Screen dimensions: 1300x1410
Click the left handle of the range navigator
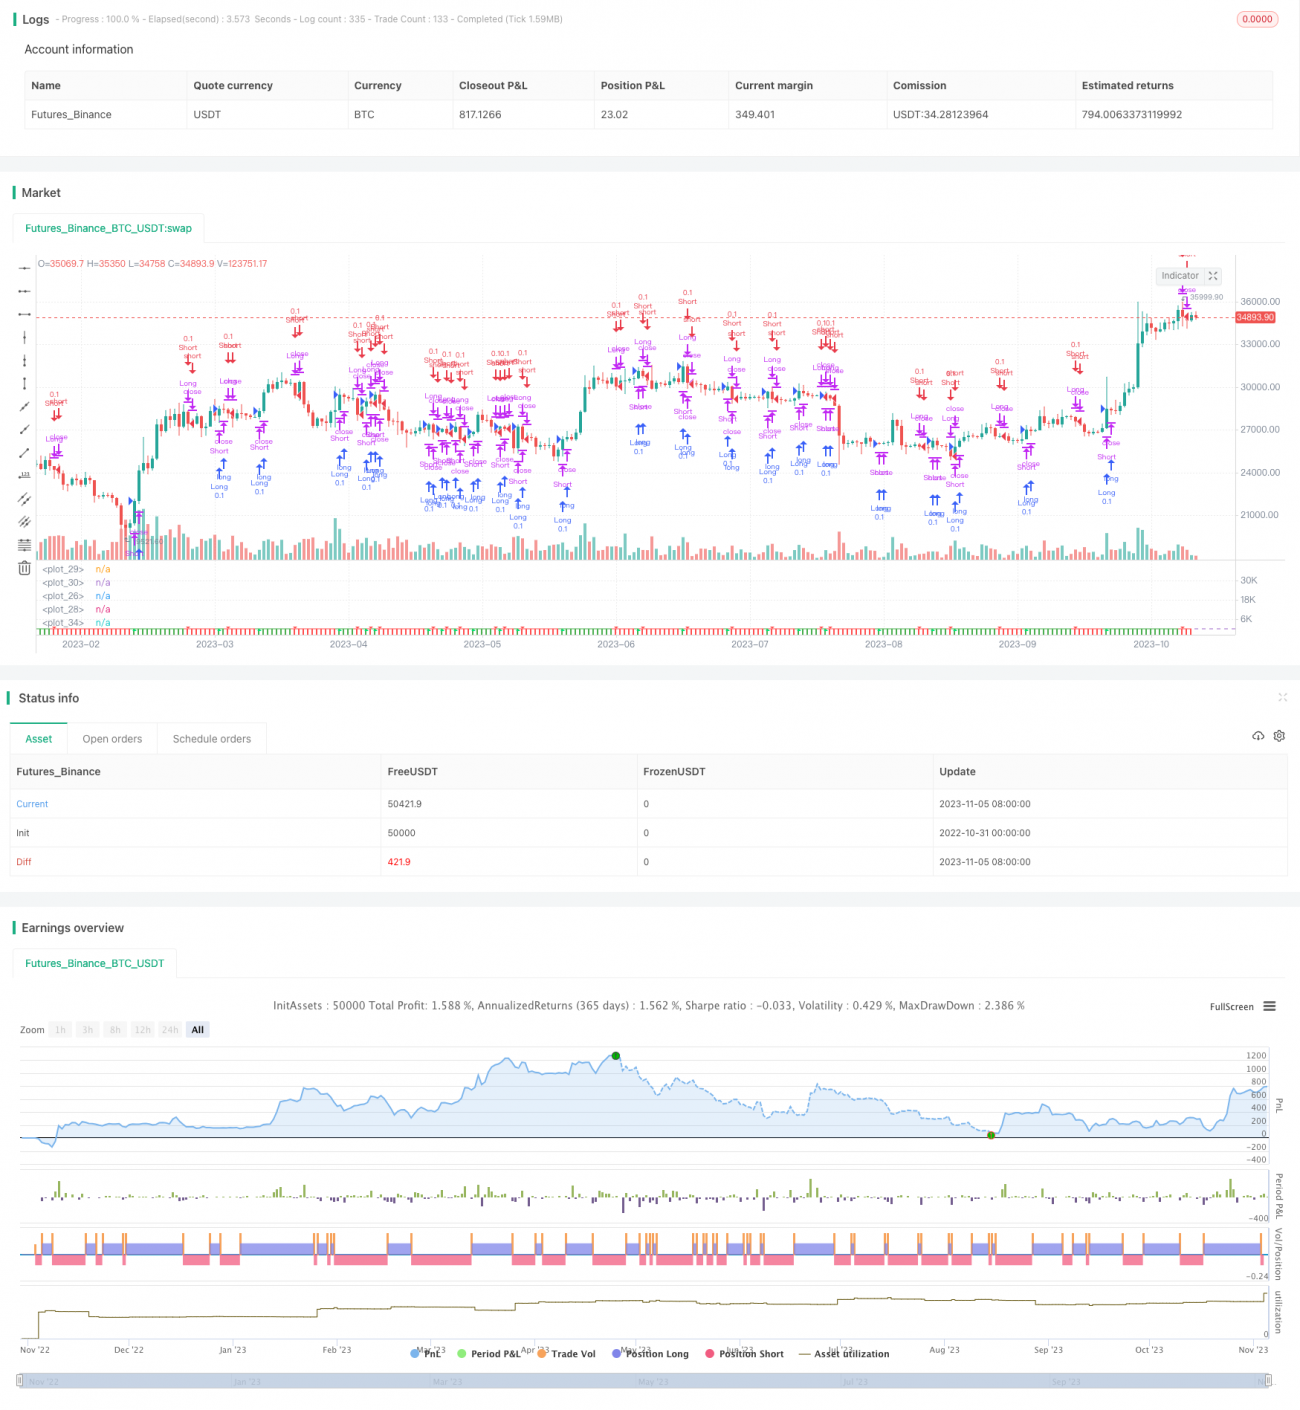(21, 1381)
